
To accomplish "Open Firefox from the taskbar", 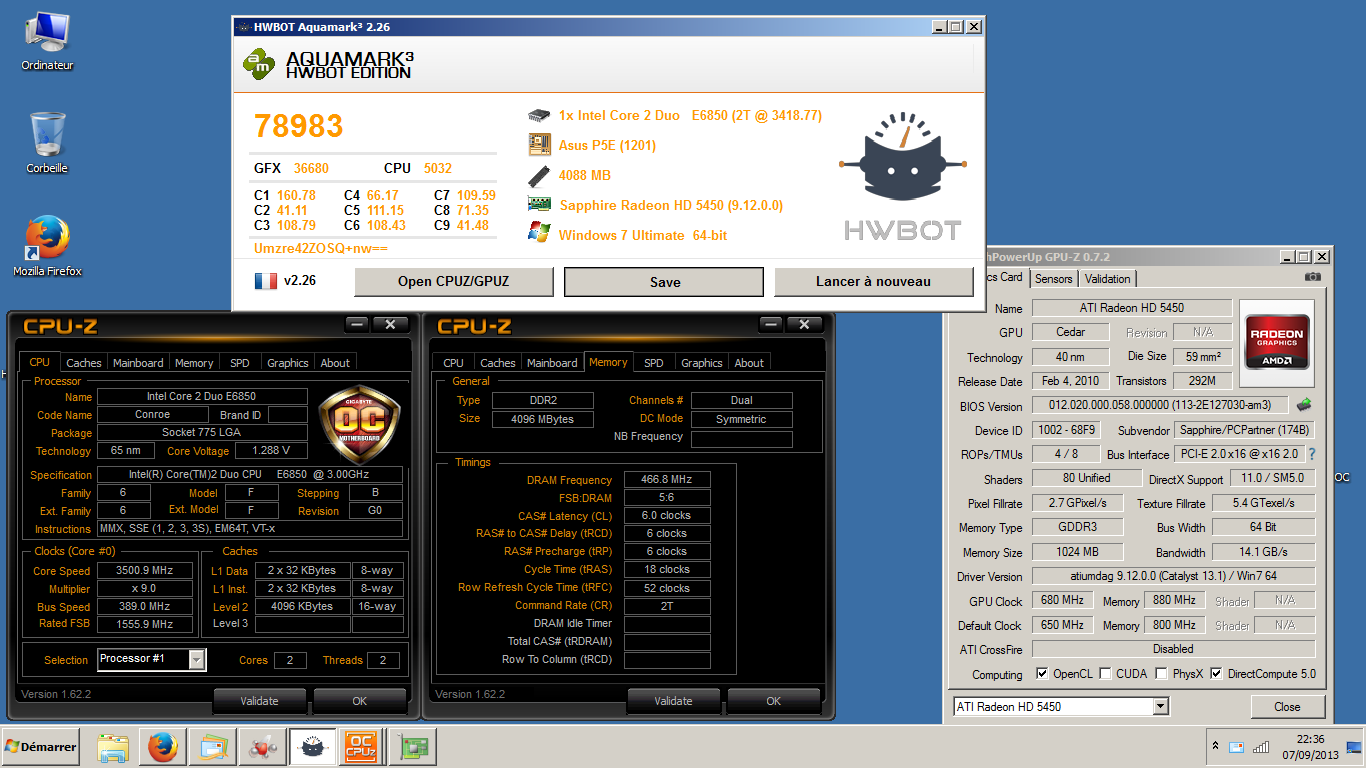I will point(162,747).
